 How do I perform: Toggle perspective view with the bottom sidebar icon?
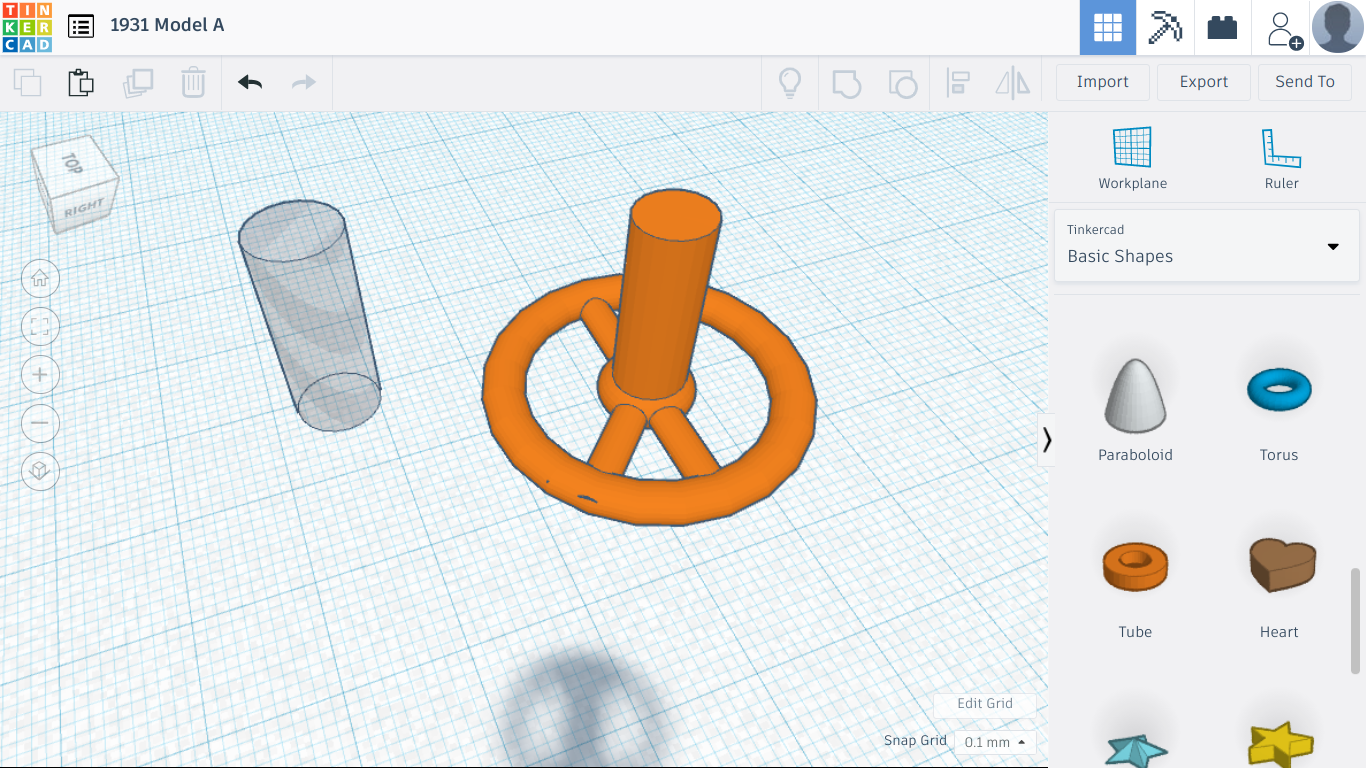(x=40, y=471)
